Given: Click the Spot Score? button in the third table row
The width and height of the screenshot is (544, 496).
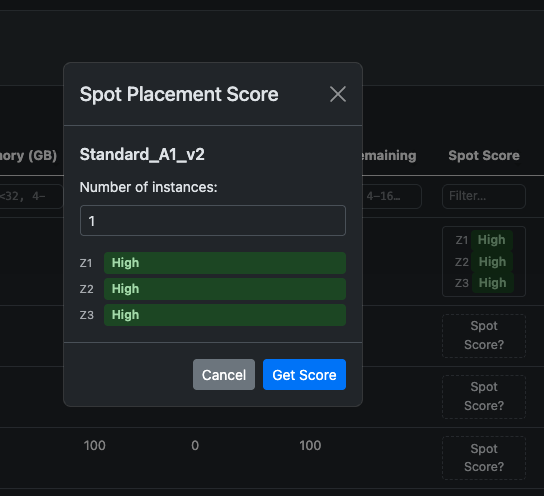Looking at the screenshot, I should click(484, 396).
